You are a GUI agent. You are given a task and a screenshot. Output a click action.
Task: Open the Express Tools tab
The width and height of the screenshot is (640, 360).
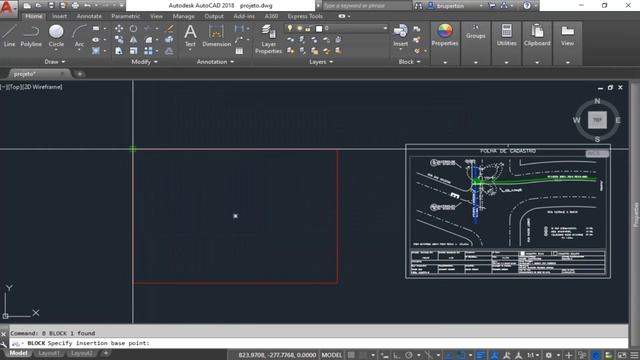(305, 16)
